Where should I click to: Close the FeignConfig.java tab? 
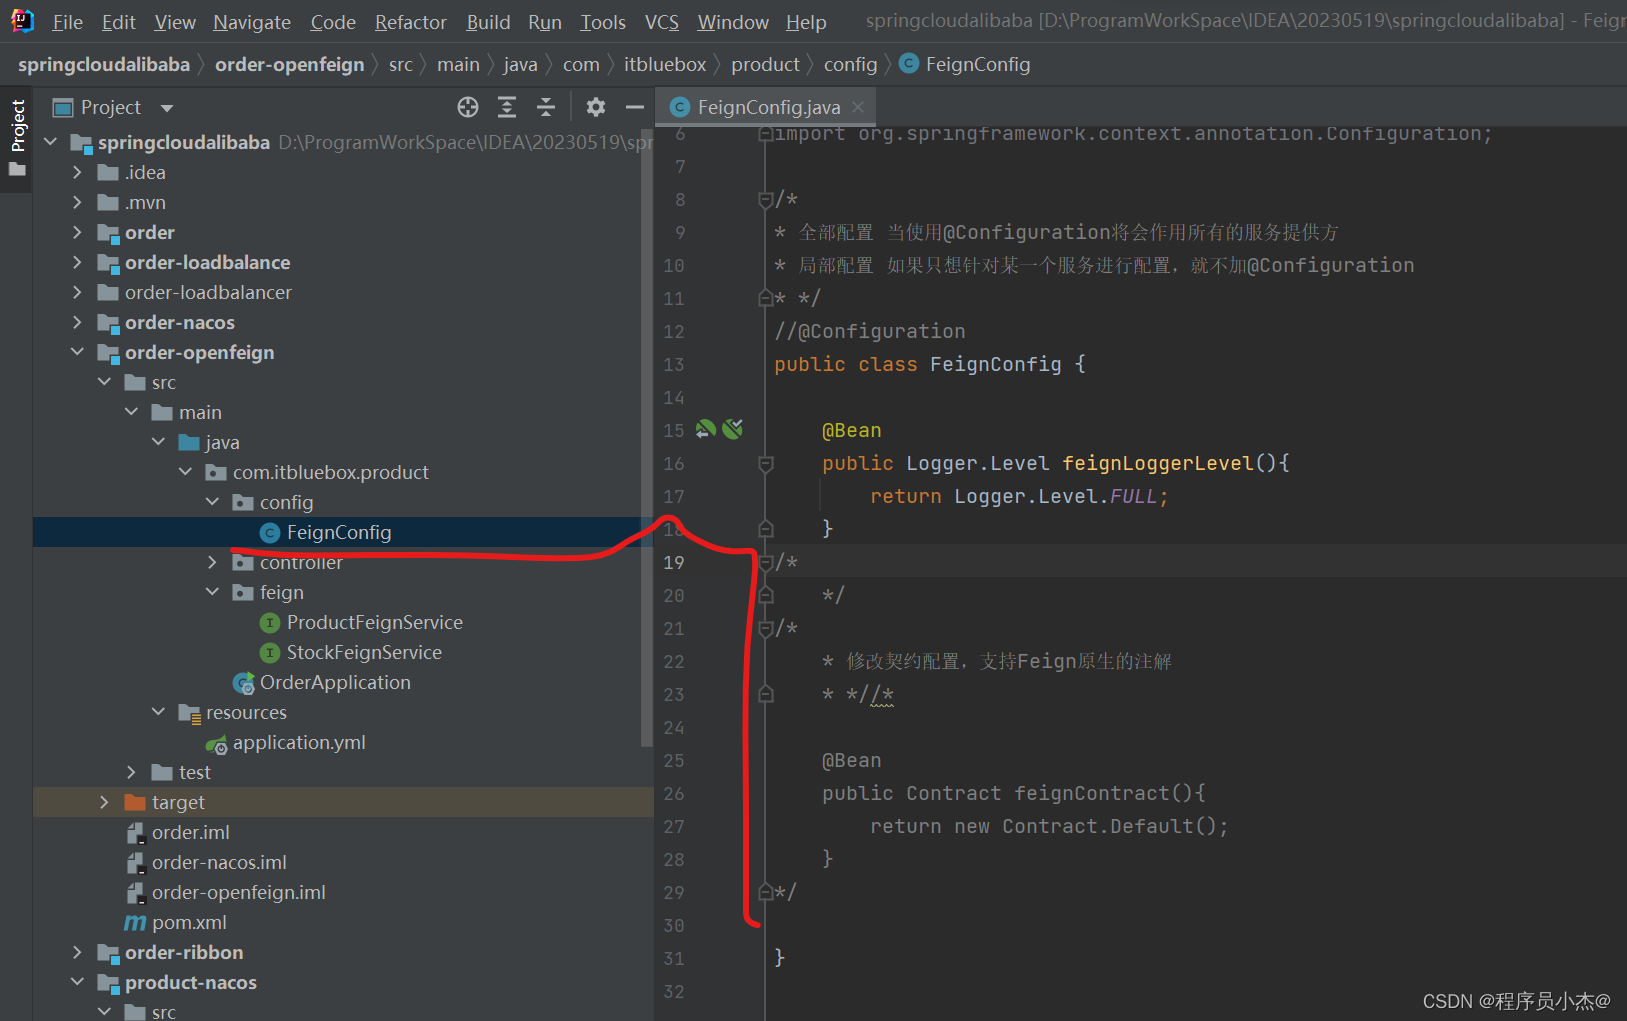(x=858, y=107)
